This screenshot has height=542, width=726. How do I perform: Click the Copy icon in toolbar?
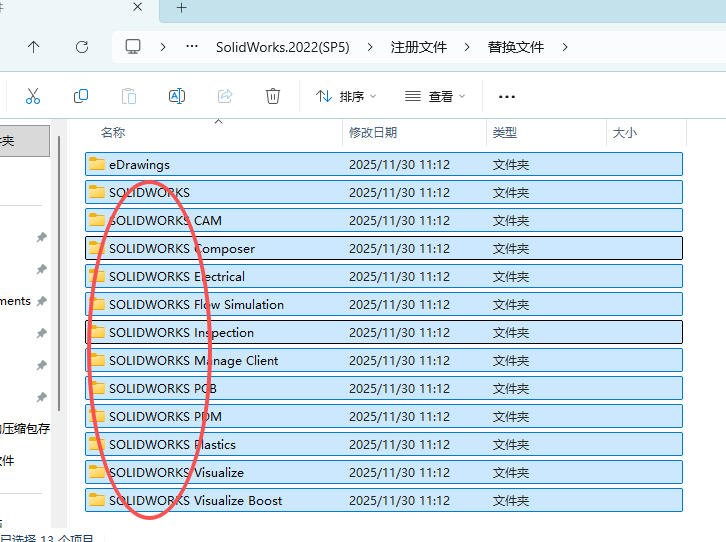[x=81, y=96]
